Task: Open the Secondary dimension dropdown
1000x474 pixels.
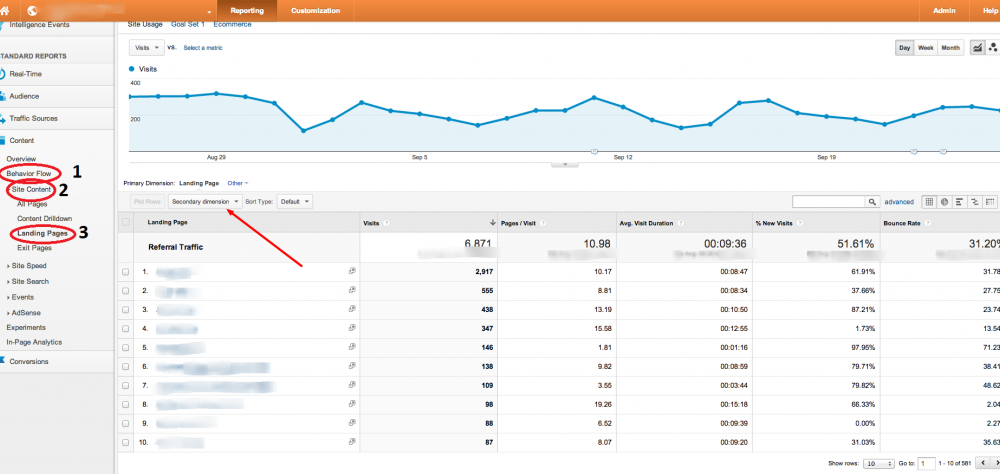Action: [205, 201]
